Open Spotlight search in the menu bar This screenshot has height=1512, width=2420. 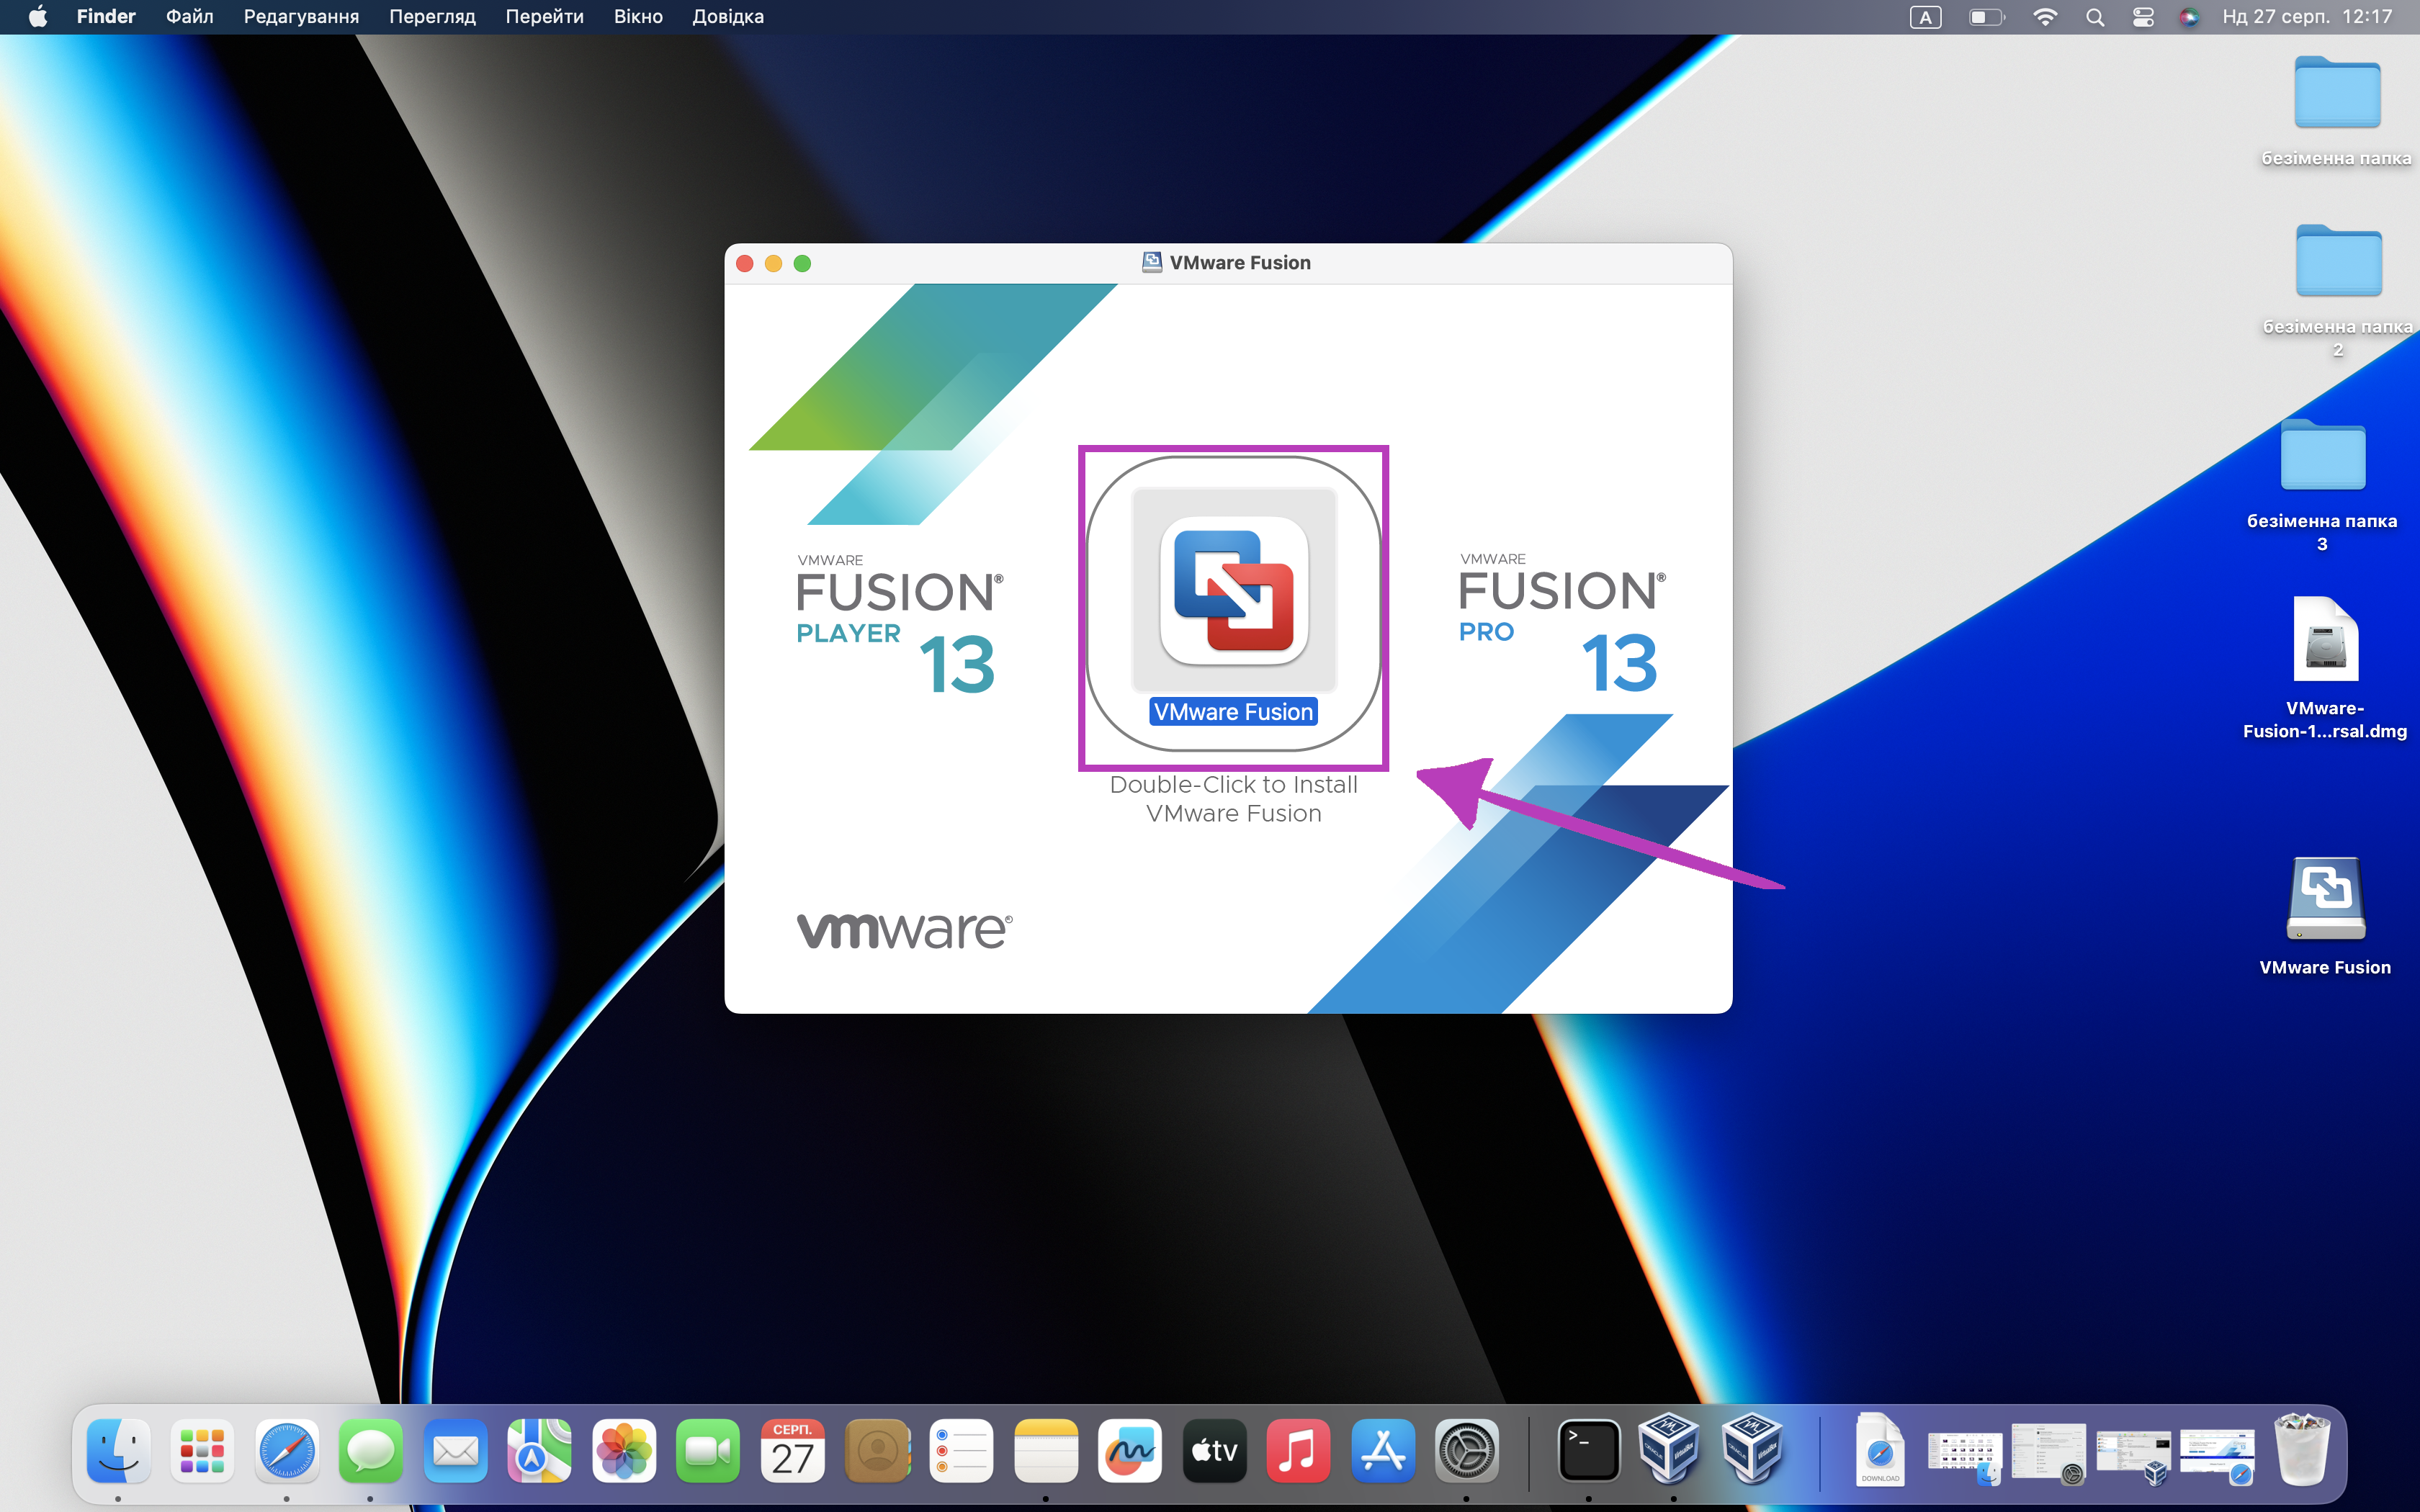pos(2095,17)
